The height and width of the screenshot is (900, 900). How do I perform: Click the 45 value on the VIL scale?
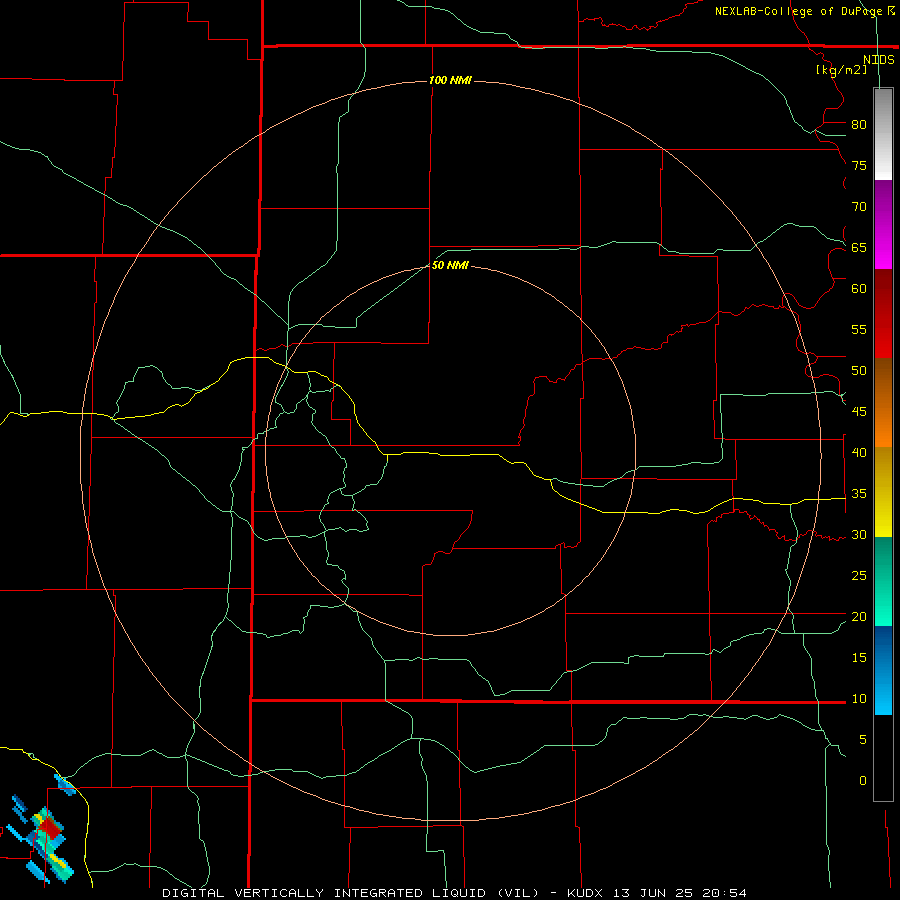coord(859,412)
